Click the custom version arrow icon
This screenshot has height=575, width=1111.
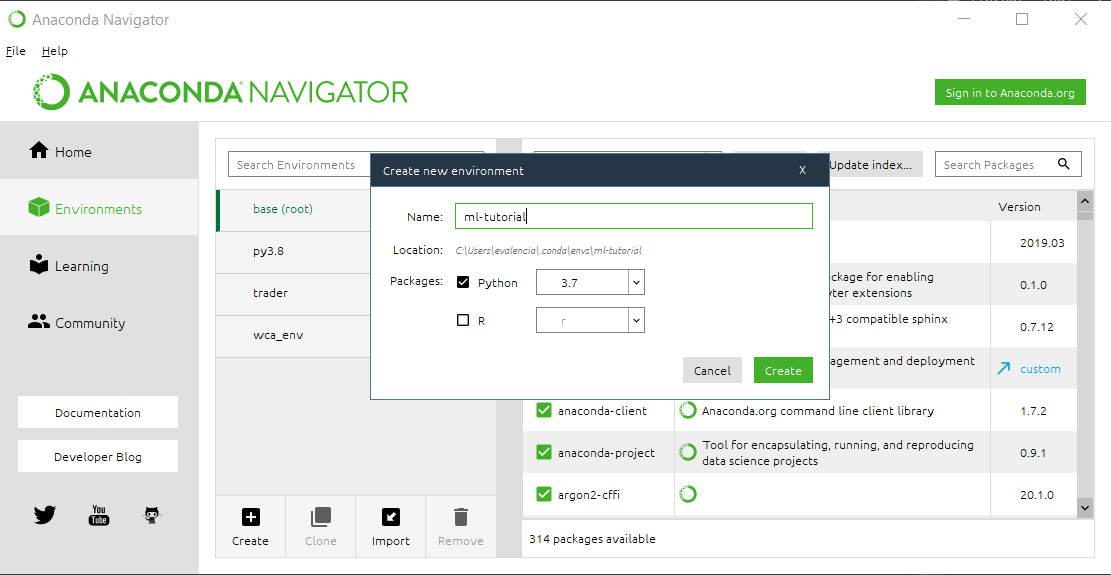(x=1003, y=368)
